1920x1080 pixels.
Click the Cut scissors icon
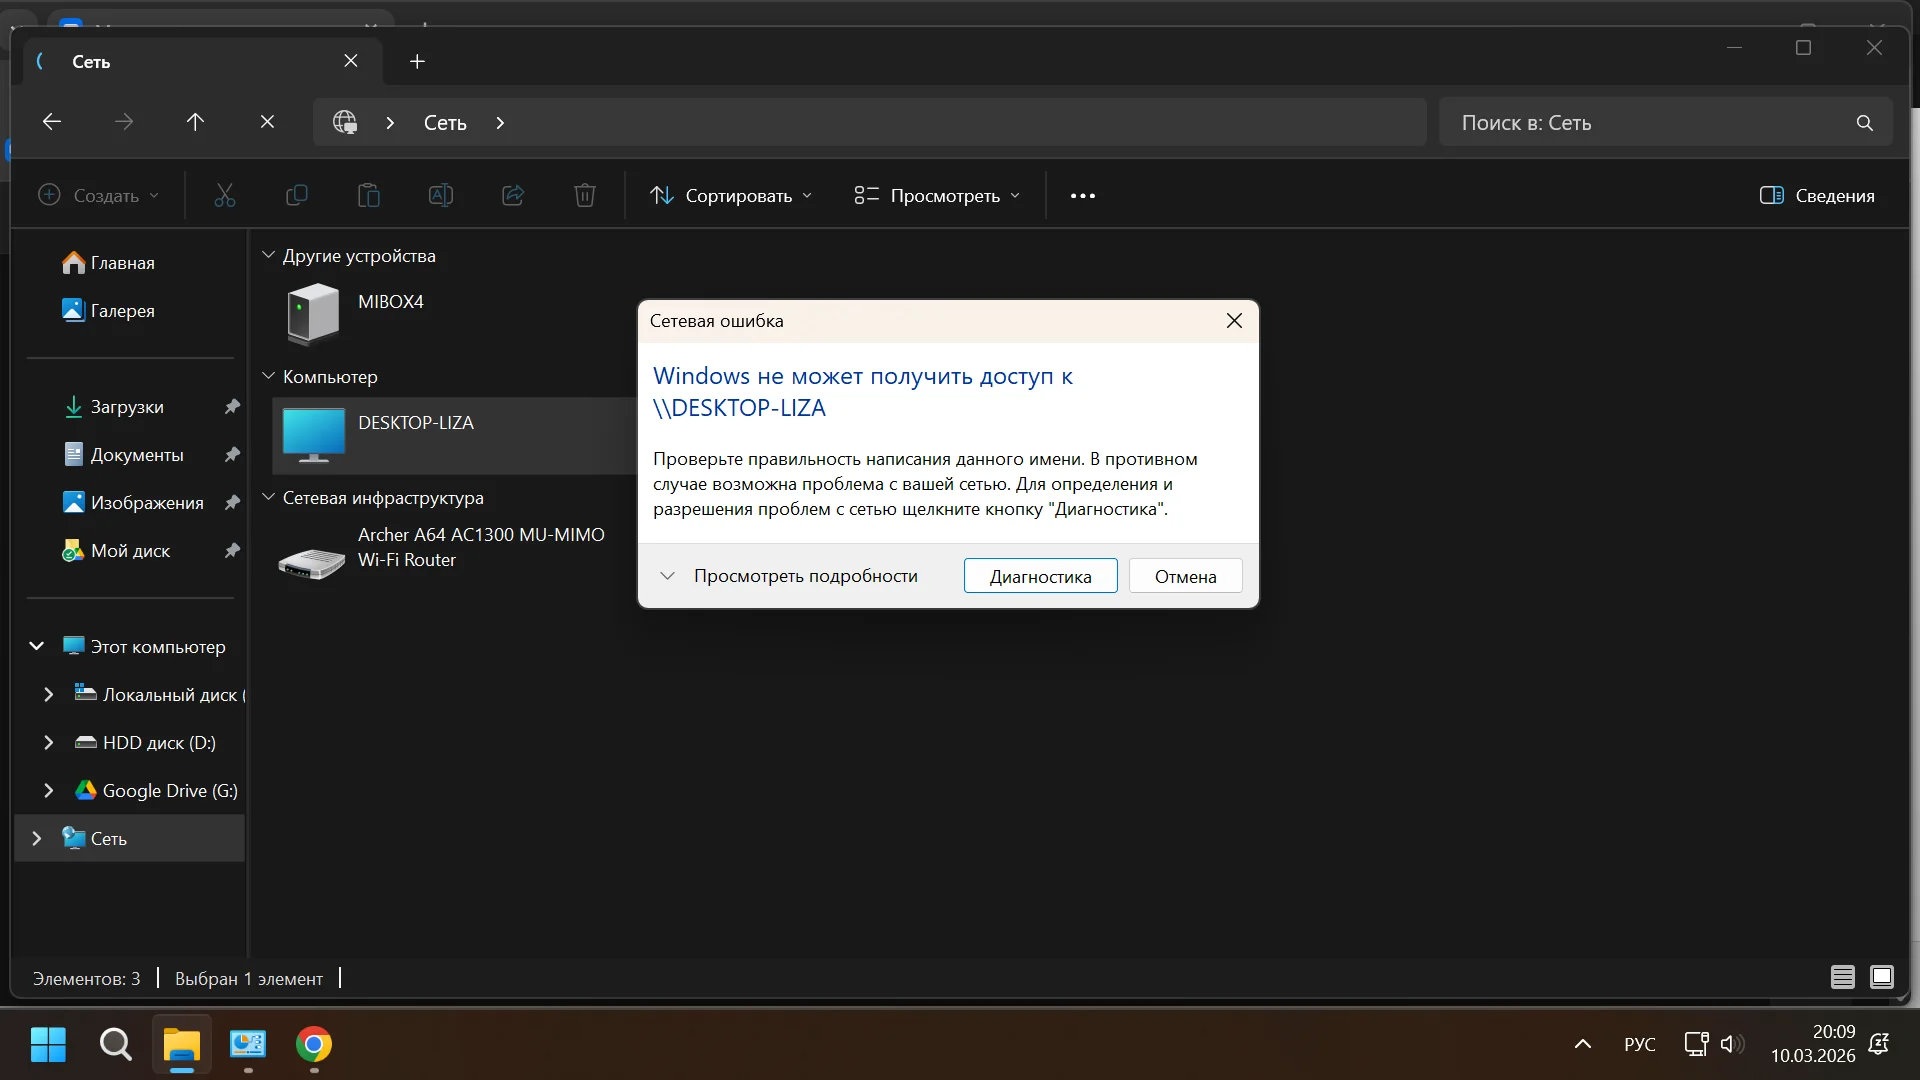pos(225,196)
